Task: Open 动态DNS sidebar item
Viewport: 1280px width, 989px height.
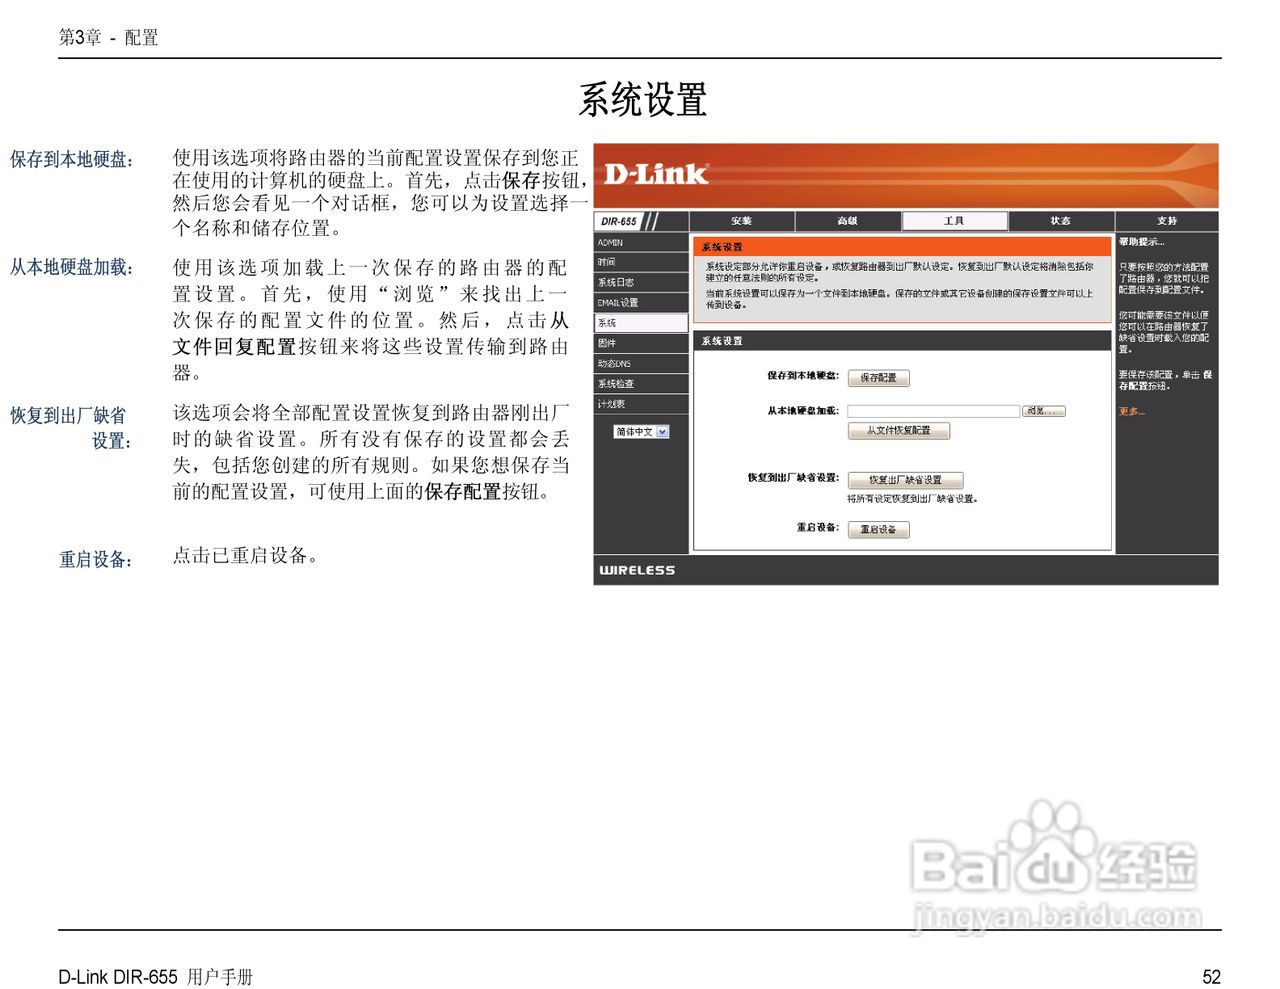Action: point(641,363)
